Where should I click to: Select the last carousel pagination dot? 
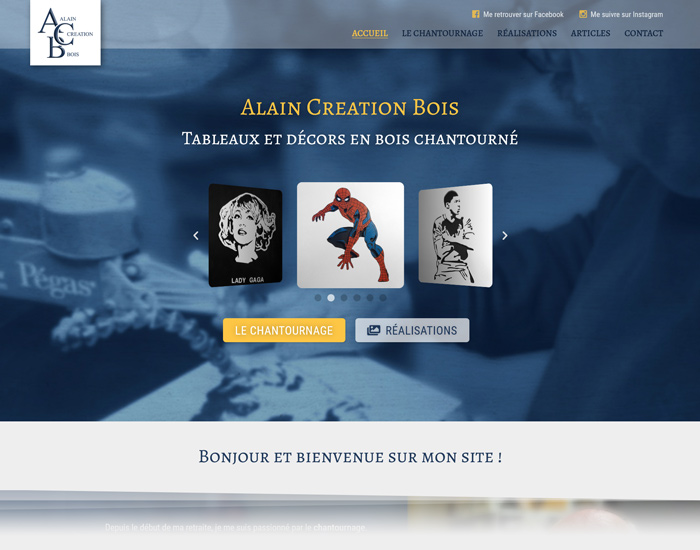coord(383,298)
